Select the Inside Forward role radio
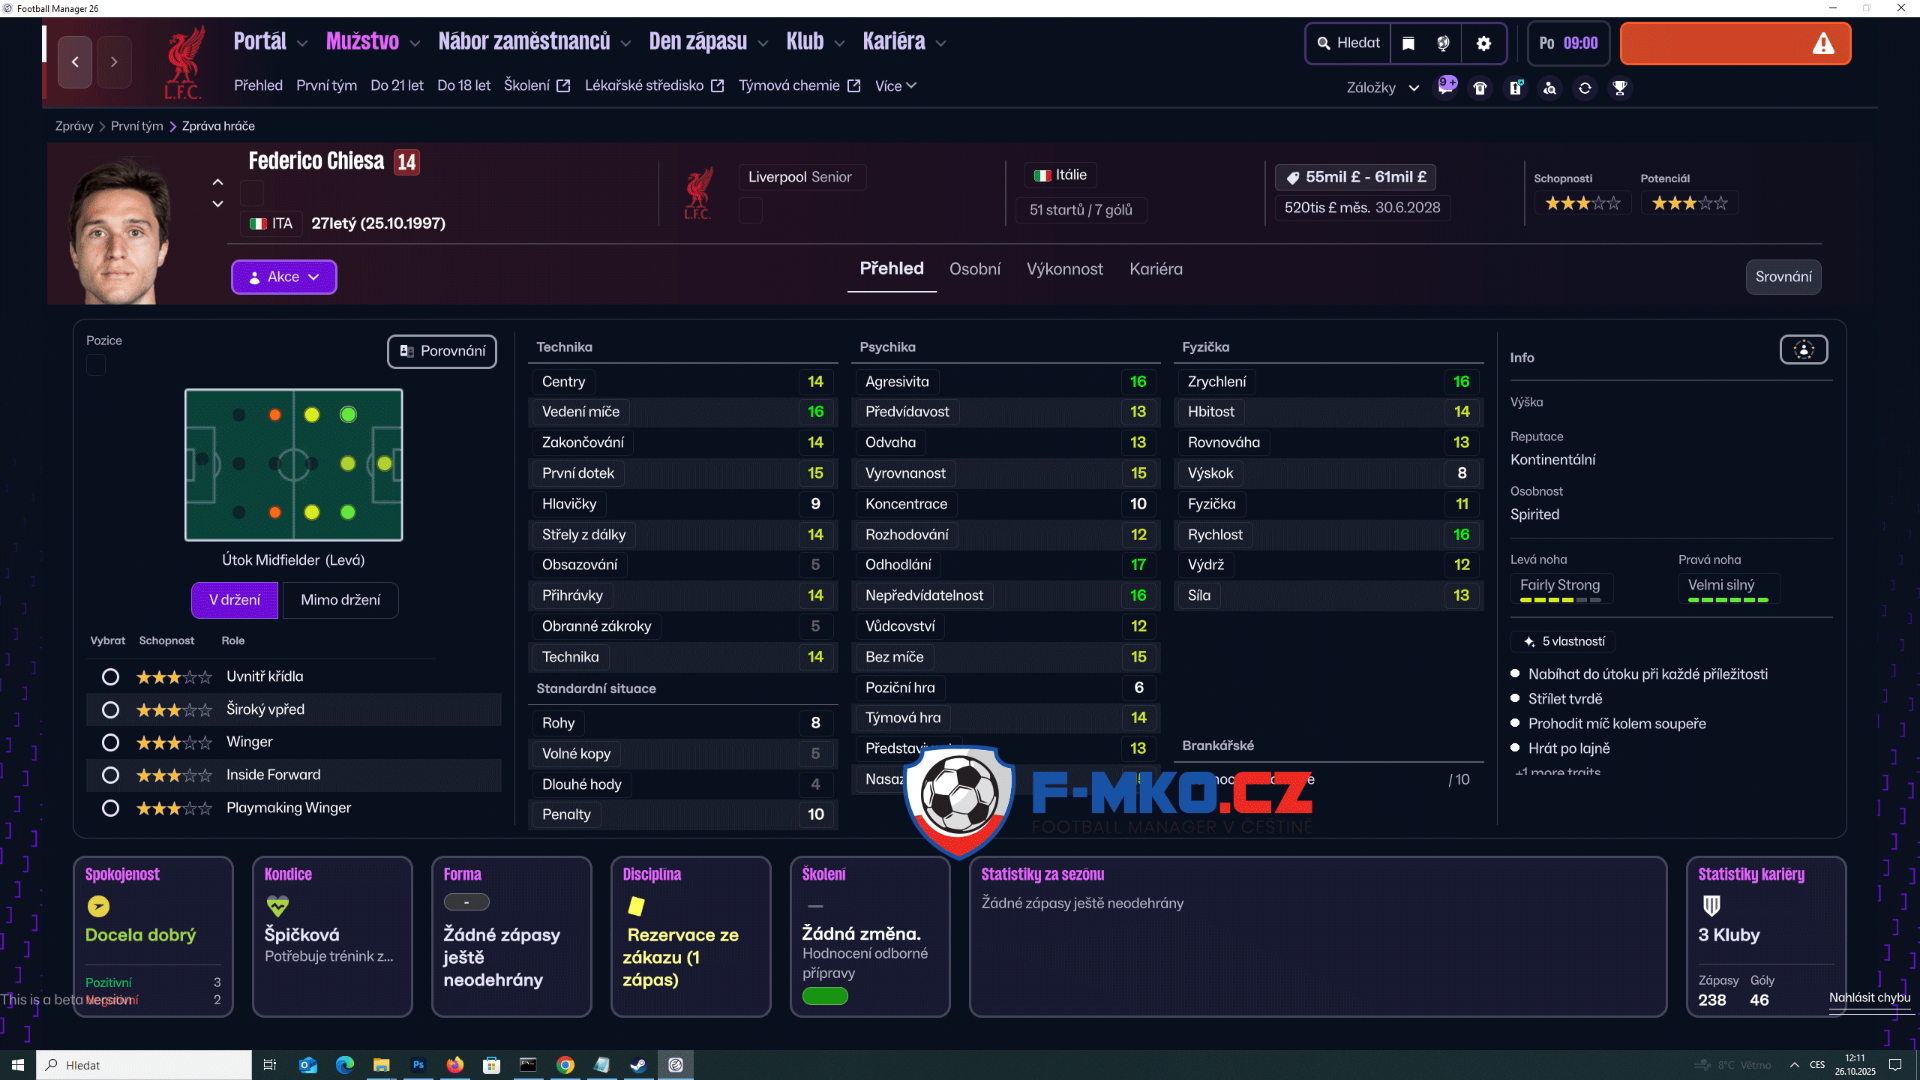 click(110, 775)
